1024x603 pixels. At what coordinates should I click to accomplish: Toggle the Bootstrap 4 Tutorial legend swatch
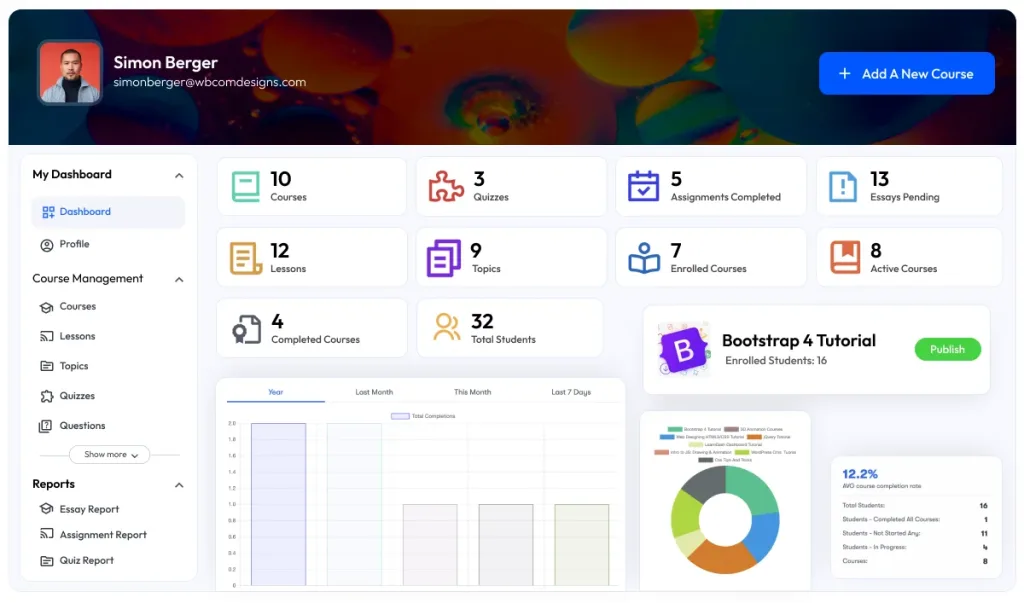(x=675, y=430)
